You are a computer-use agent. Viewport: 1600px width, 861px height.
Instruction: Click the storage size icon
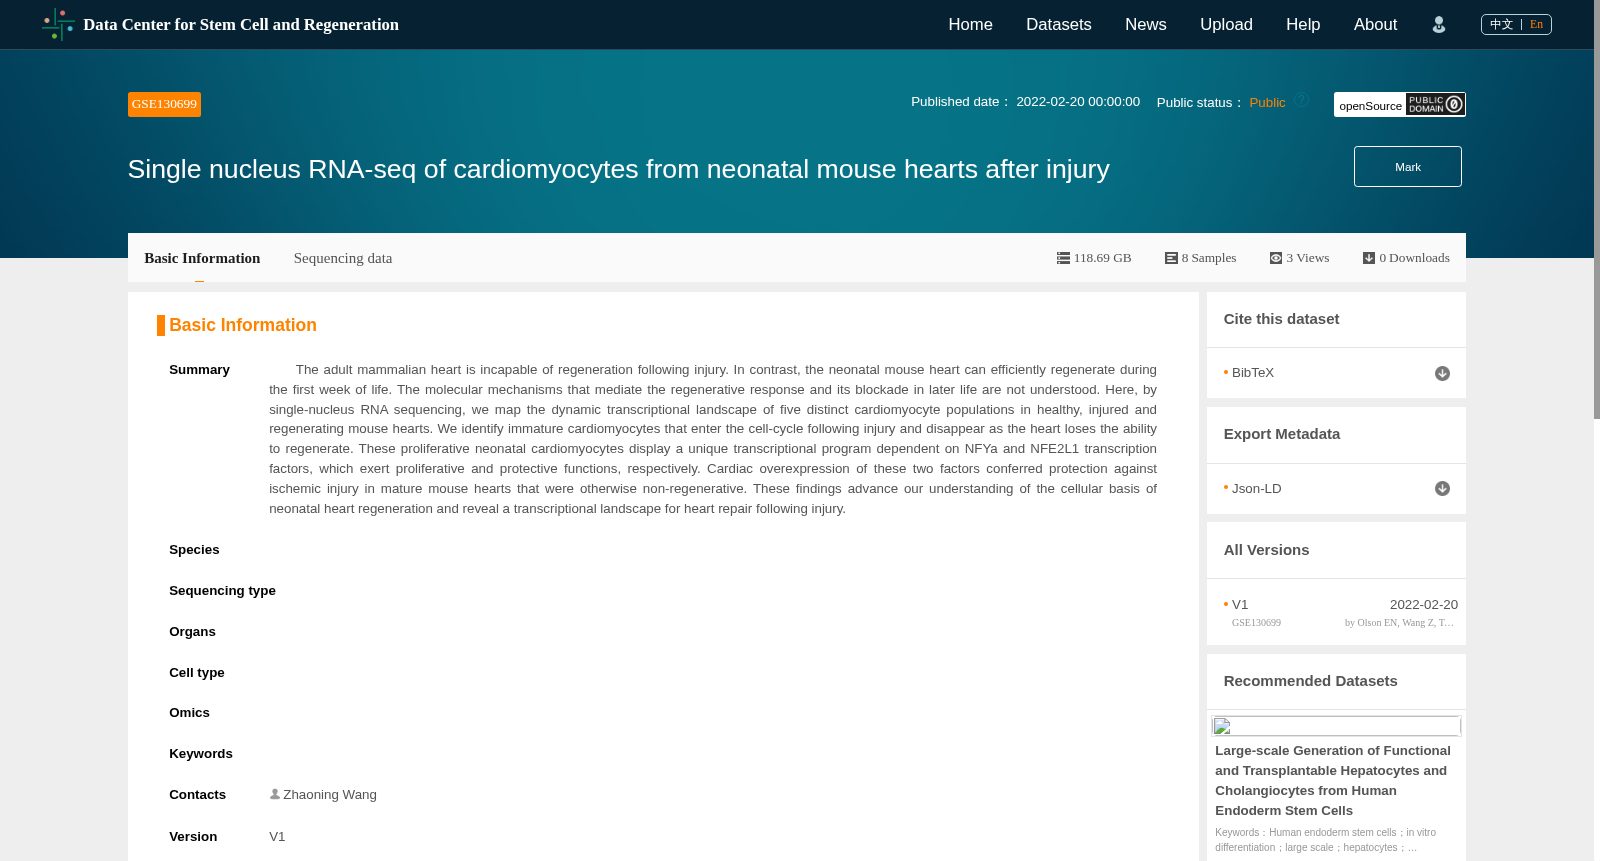(1063, 258)
